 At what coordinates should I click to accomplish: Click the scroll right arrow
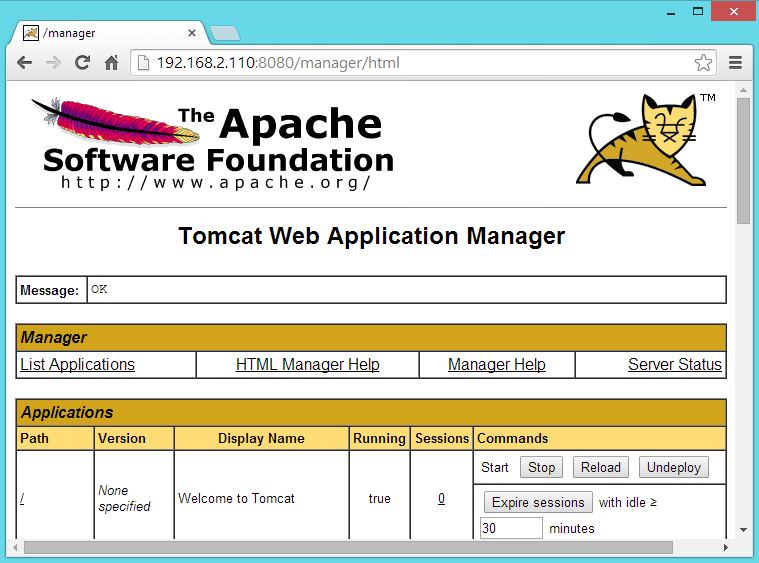(725, 548)
